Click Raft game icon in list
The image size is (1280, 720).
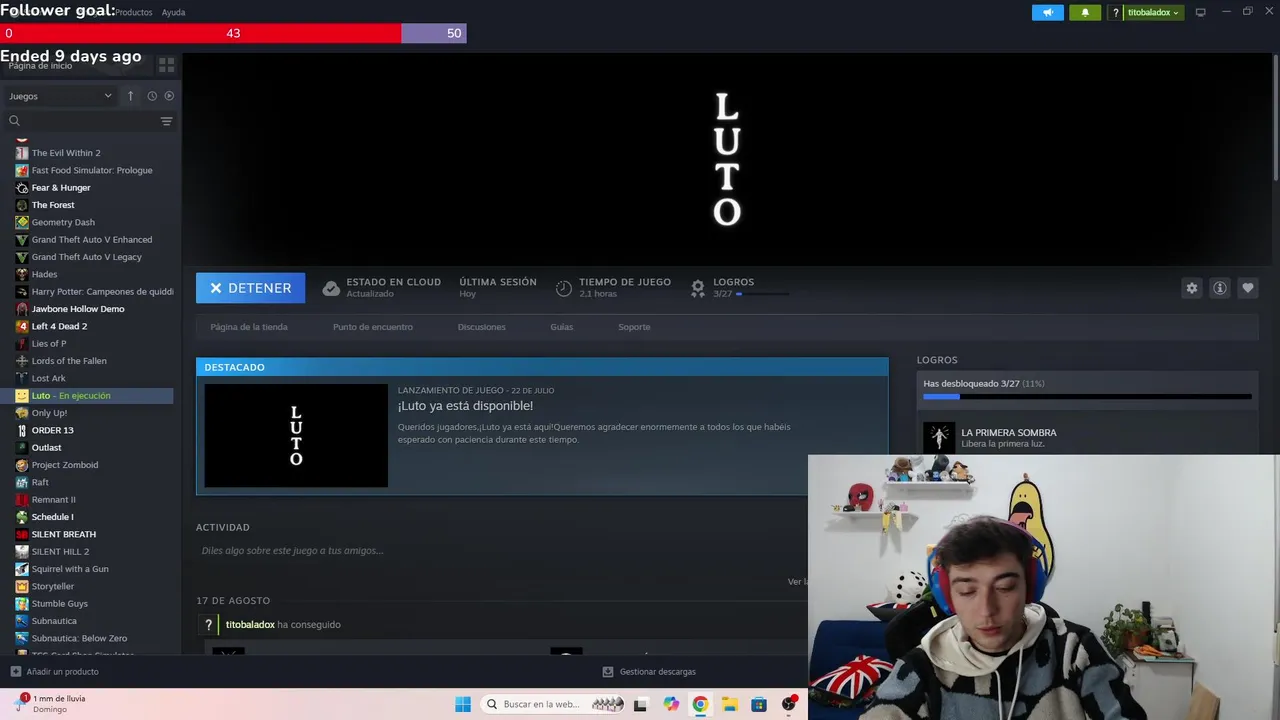point(22,482)
